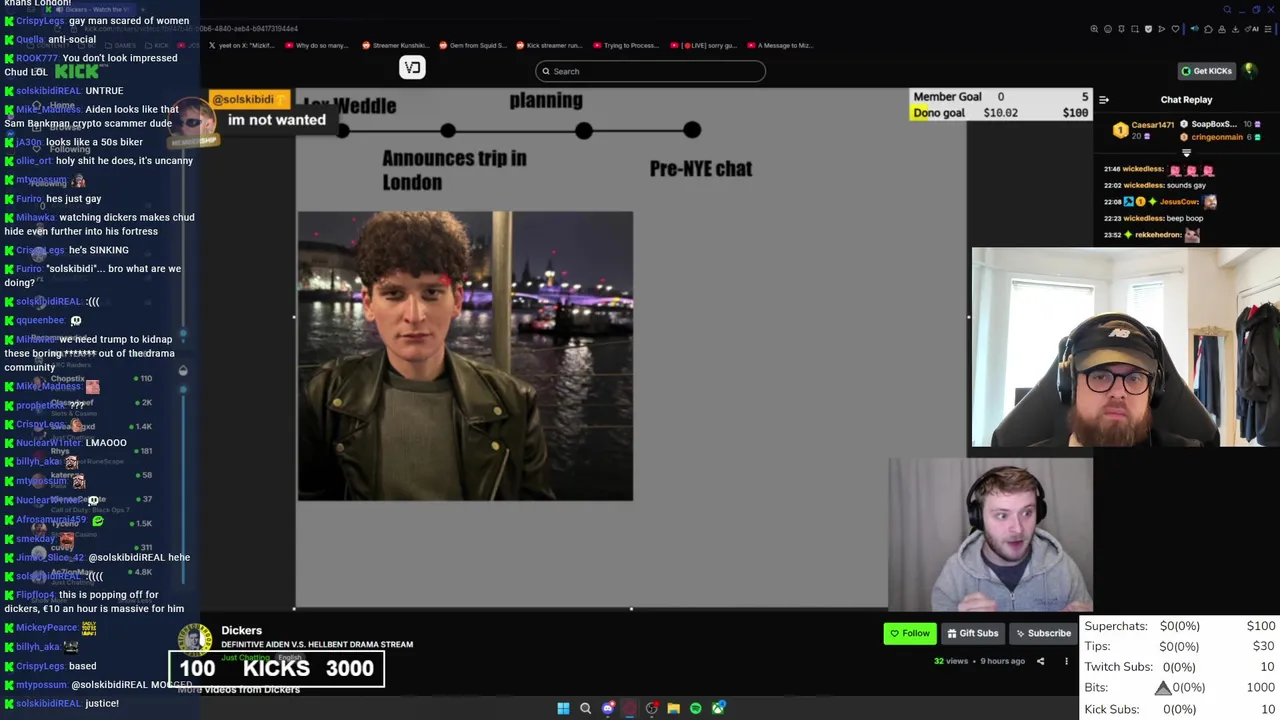Screen dimensions: 1280x720
Task: Click the heart icon in browser toolbar
Action: (x=1175, y=29)
